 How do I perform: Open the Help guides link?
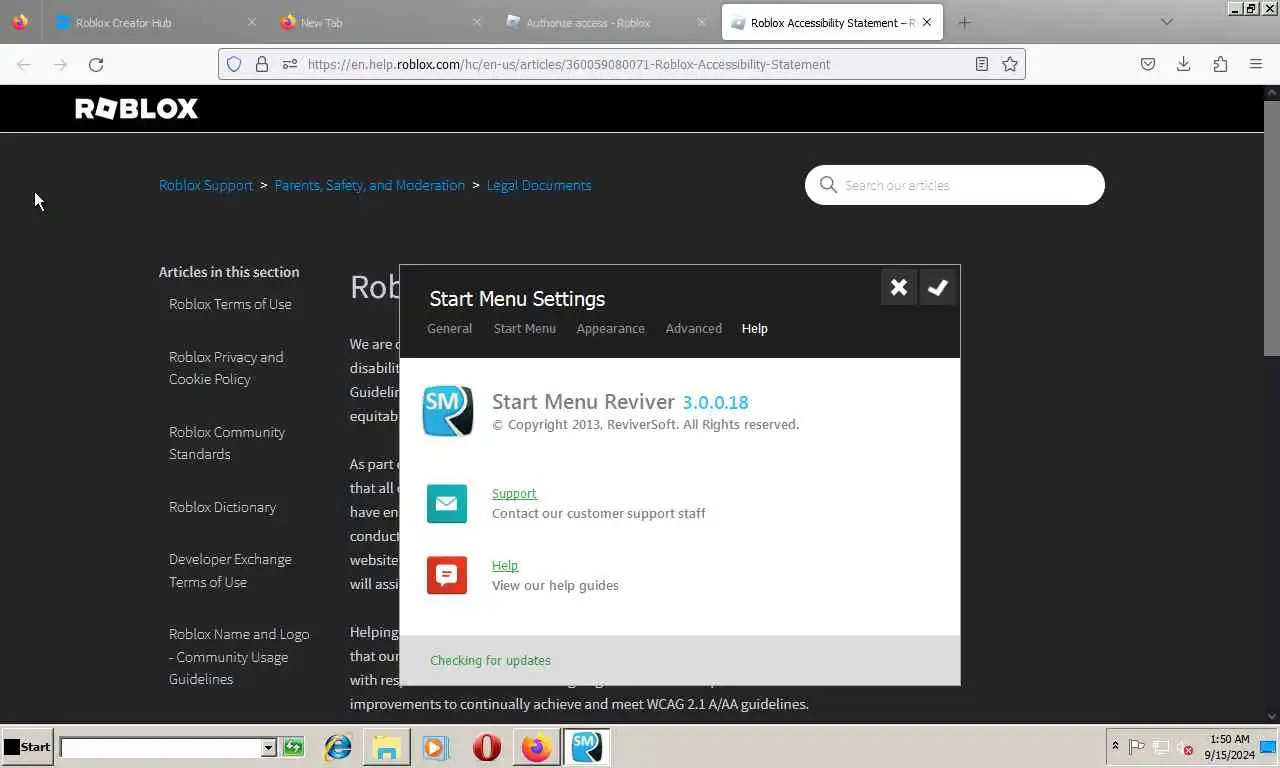504,565
